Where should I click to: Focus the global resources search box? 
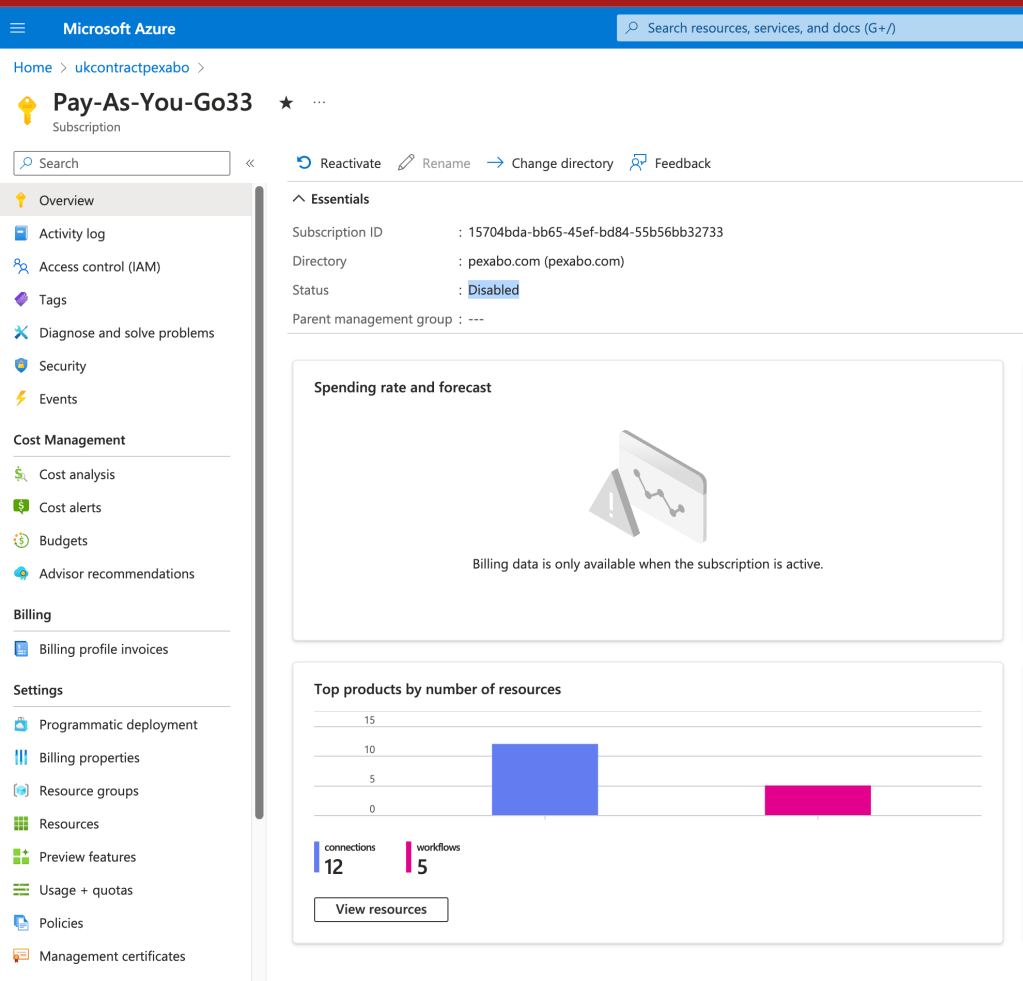(819, 28)
